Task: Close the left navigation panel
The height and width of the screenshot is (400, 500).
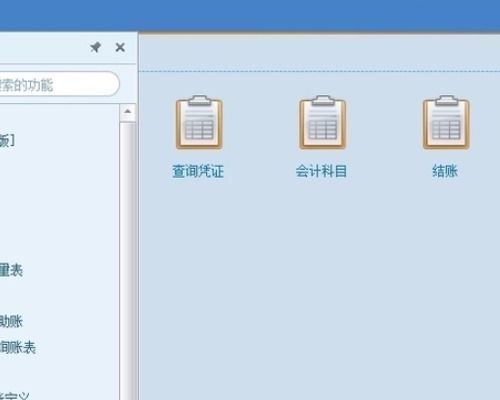Action: click(x=120, y=47)
